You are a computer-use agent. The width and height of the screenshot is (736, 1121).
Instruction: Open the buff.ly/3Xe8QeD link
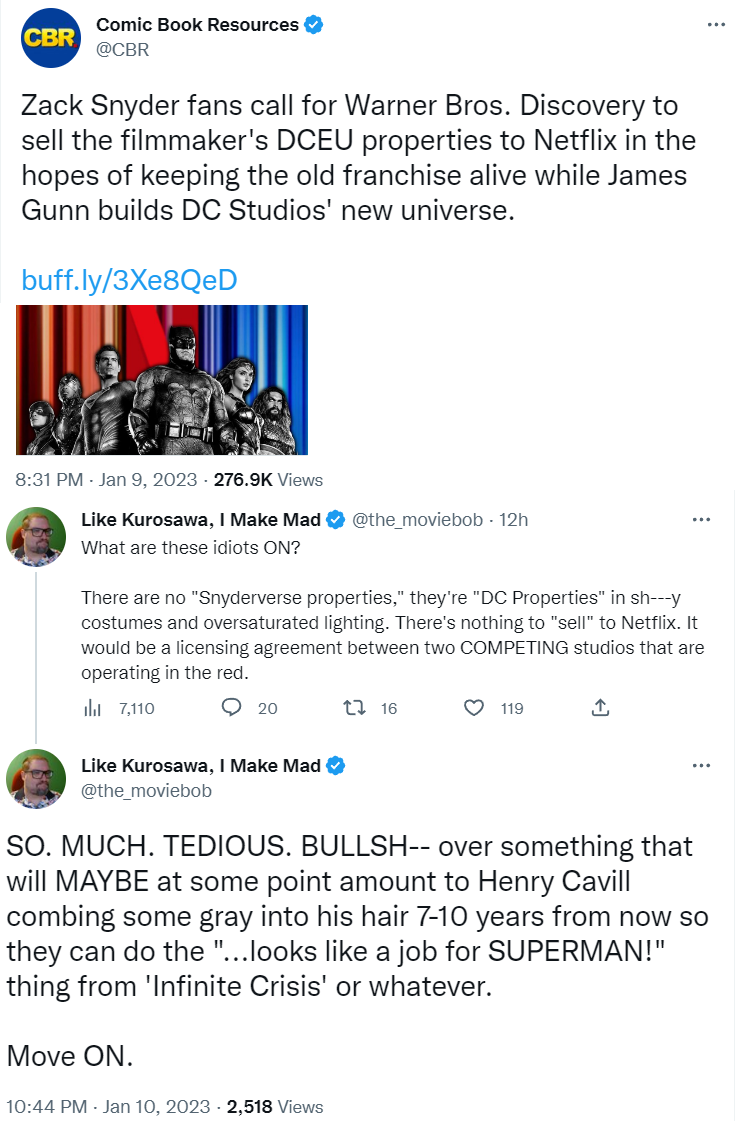pyautogui.click(x=129, y=280)
